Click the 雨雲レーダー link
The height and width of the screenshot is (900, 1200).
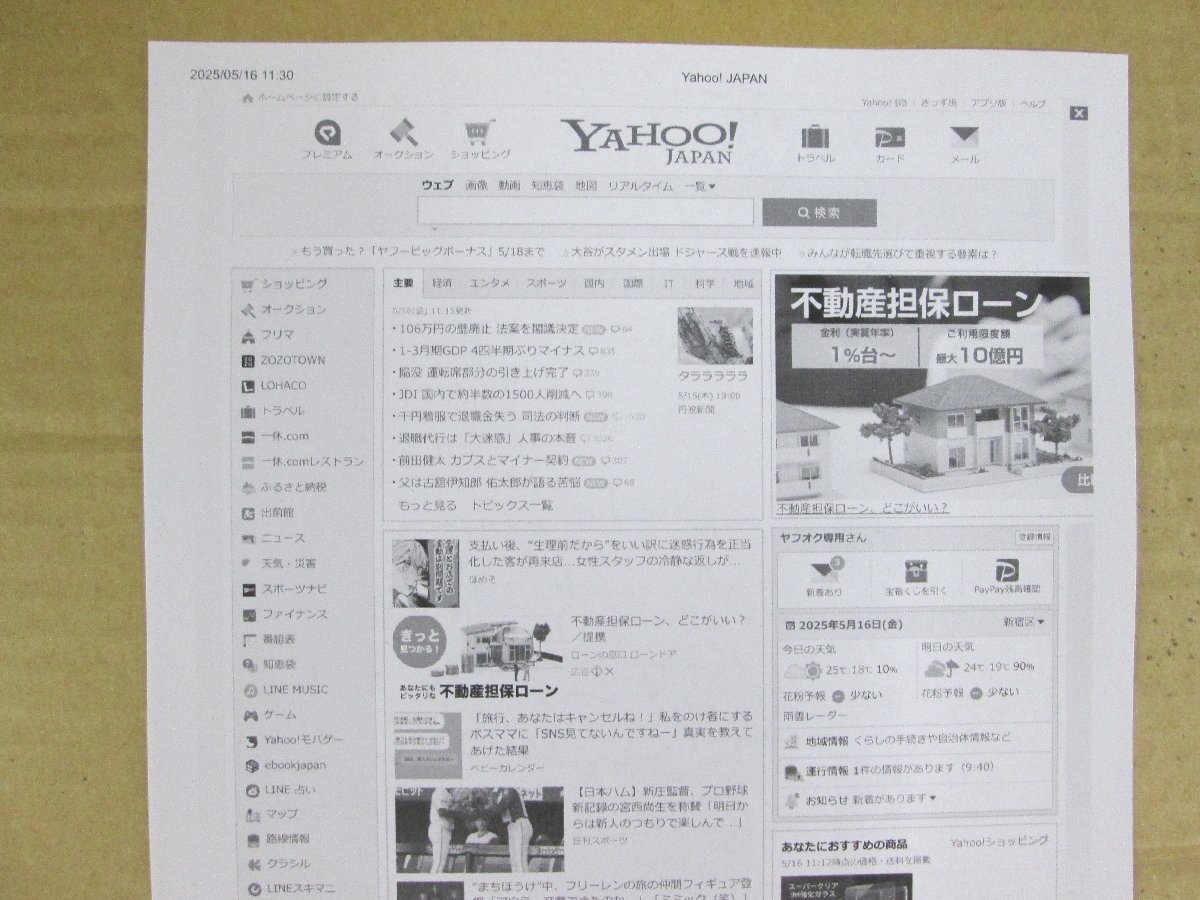click(x=816, y=716)
